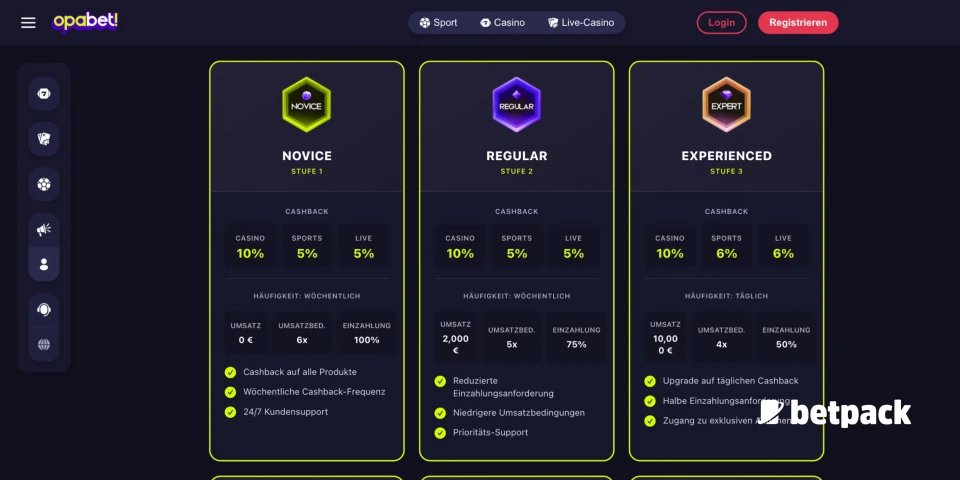This screenshot has height=480, width=960.
Task: Click the purple REGULAR hexagon badge
Action: click(x=517, y=105)
